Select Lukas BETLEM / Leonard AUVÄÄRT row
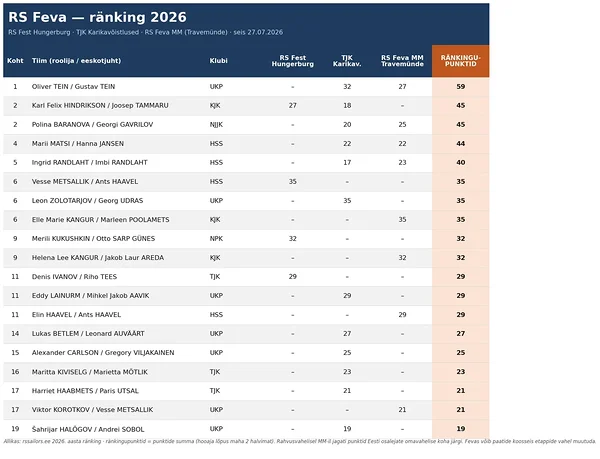 click(x=246, y=334)
